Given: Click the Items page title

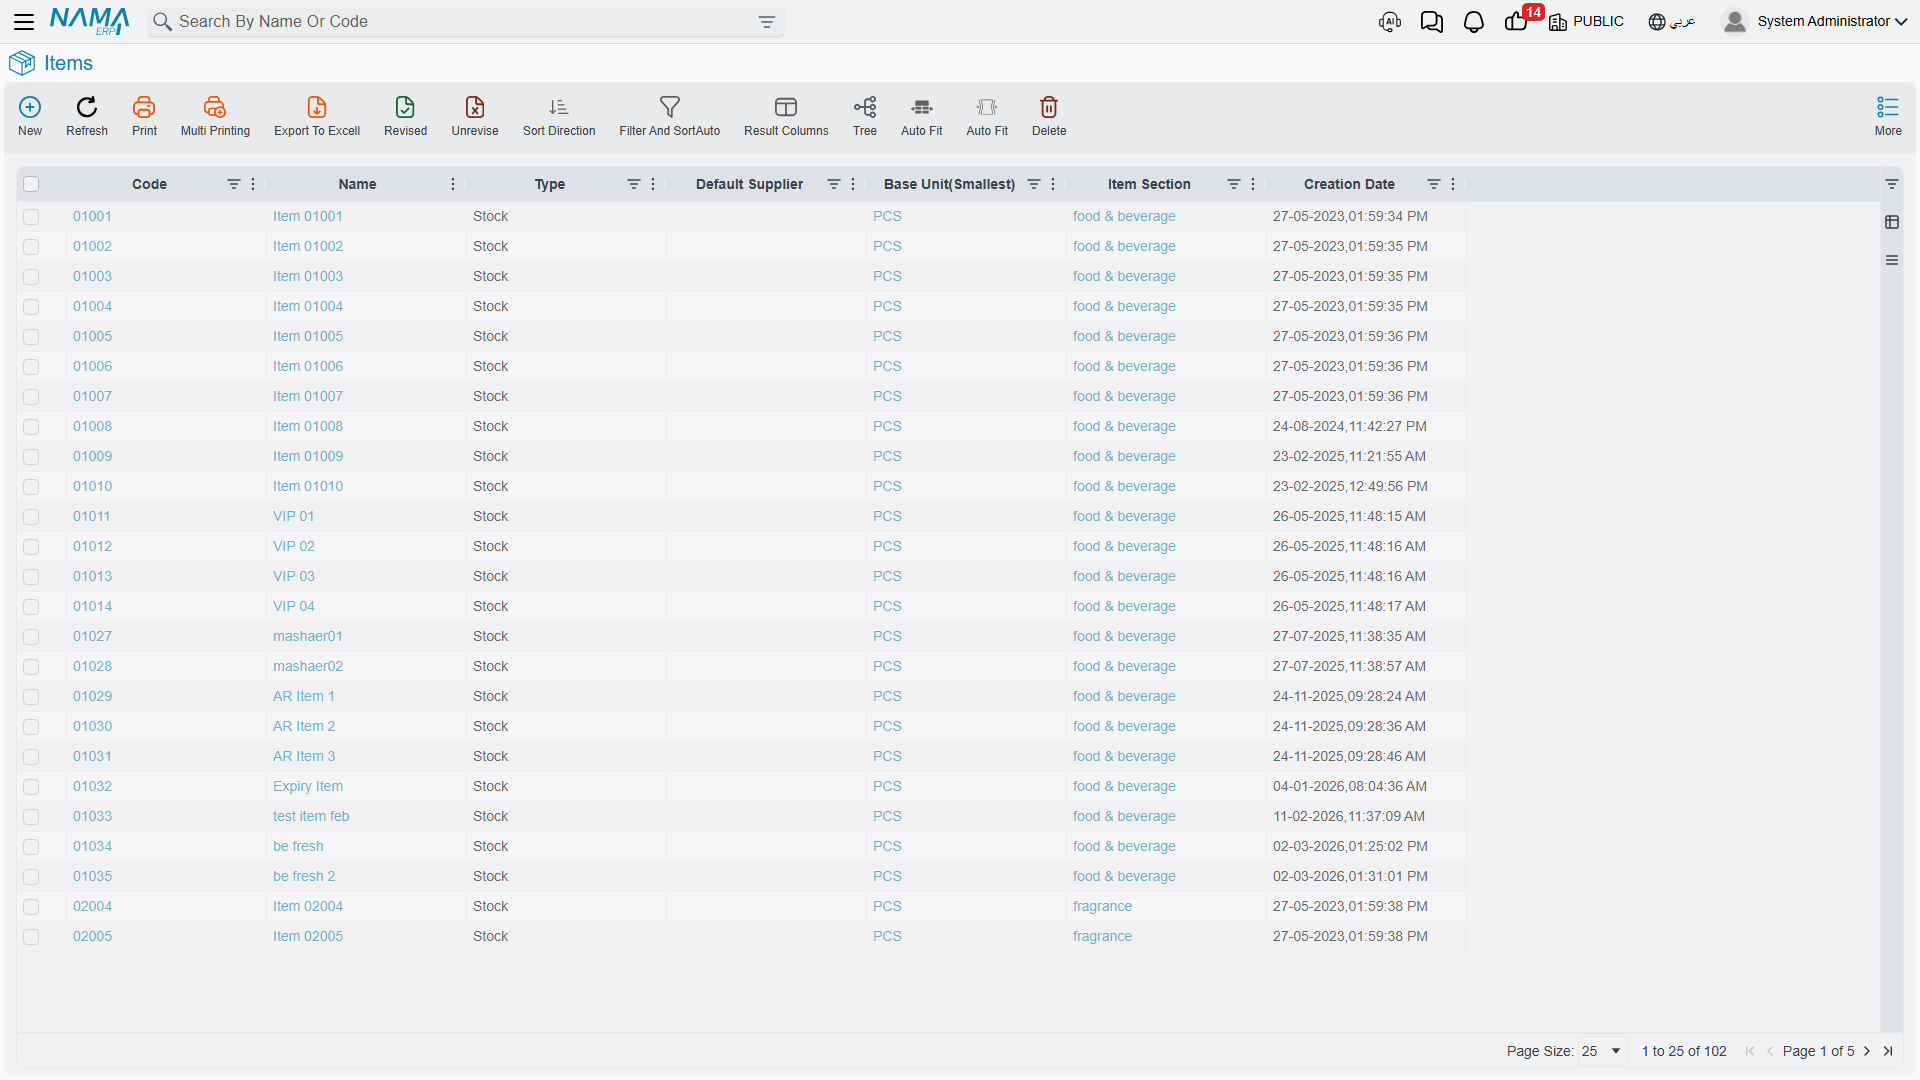Looking at the screenshot, I should [x=68, y=63].
